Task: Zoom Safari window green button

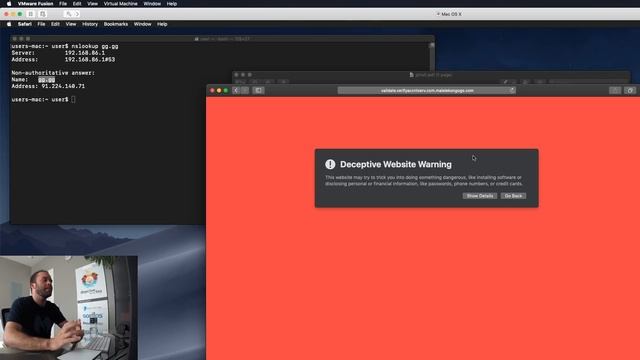Action: point(226,90)
